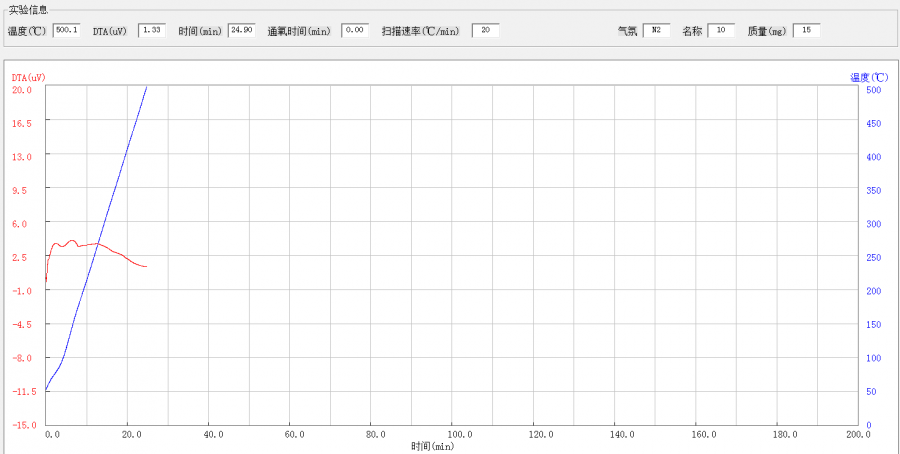This screenshot has height=454, width=900.
Task: Click the red DTA(uV) axis title
Action: click(x=29, y=77)
